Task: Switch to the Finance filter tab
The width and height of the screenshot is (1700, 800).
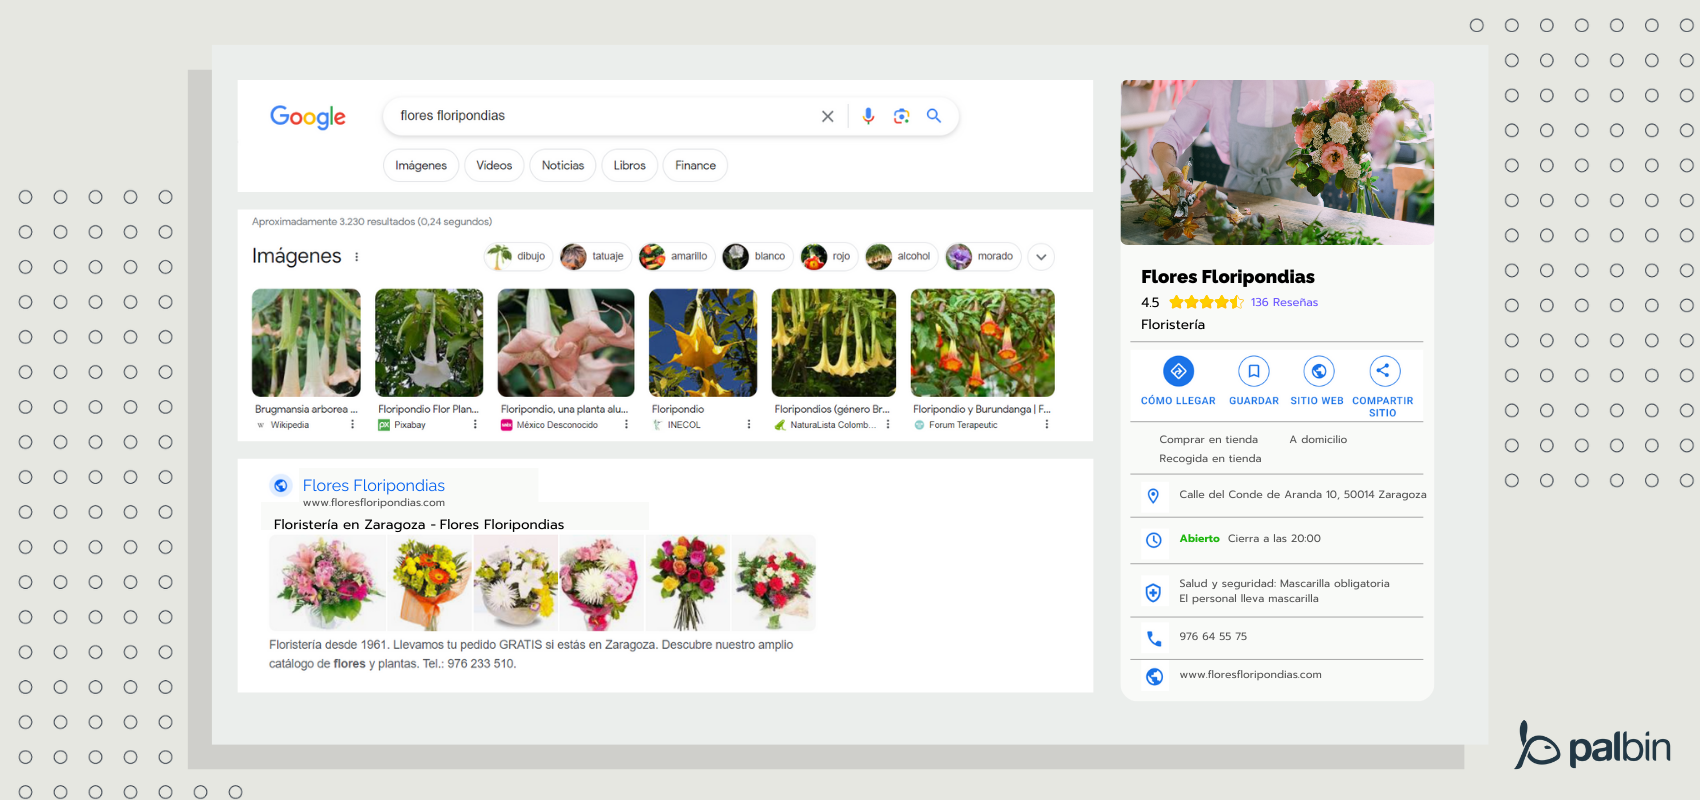Action: (695, 165)
